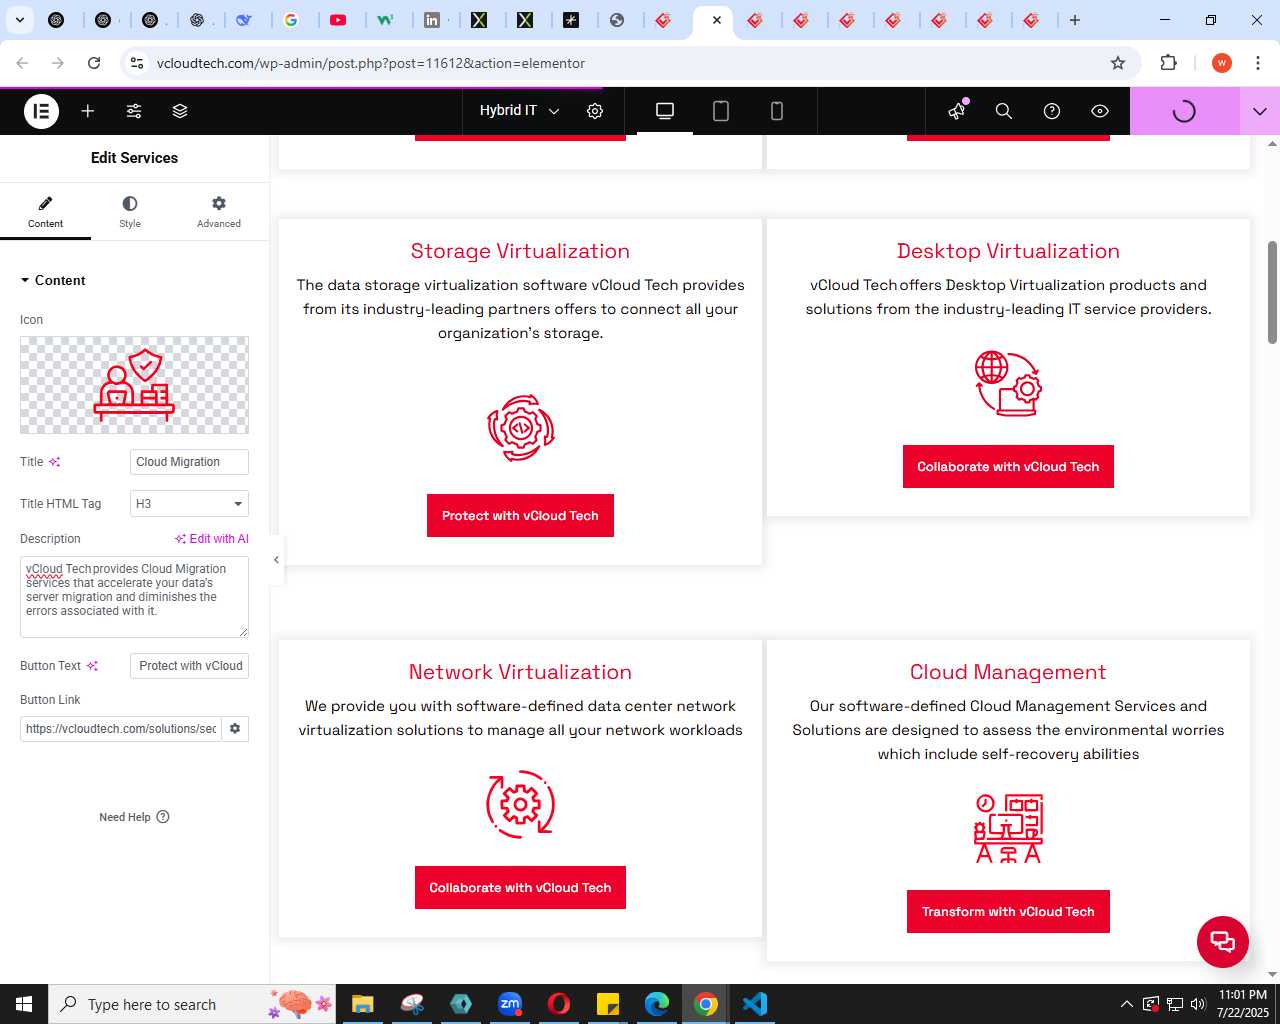This screenshot has height=1024, width=1280.
Task: Select the Network Virtualization heading
Action: tap(520, 672)
